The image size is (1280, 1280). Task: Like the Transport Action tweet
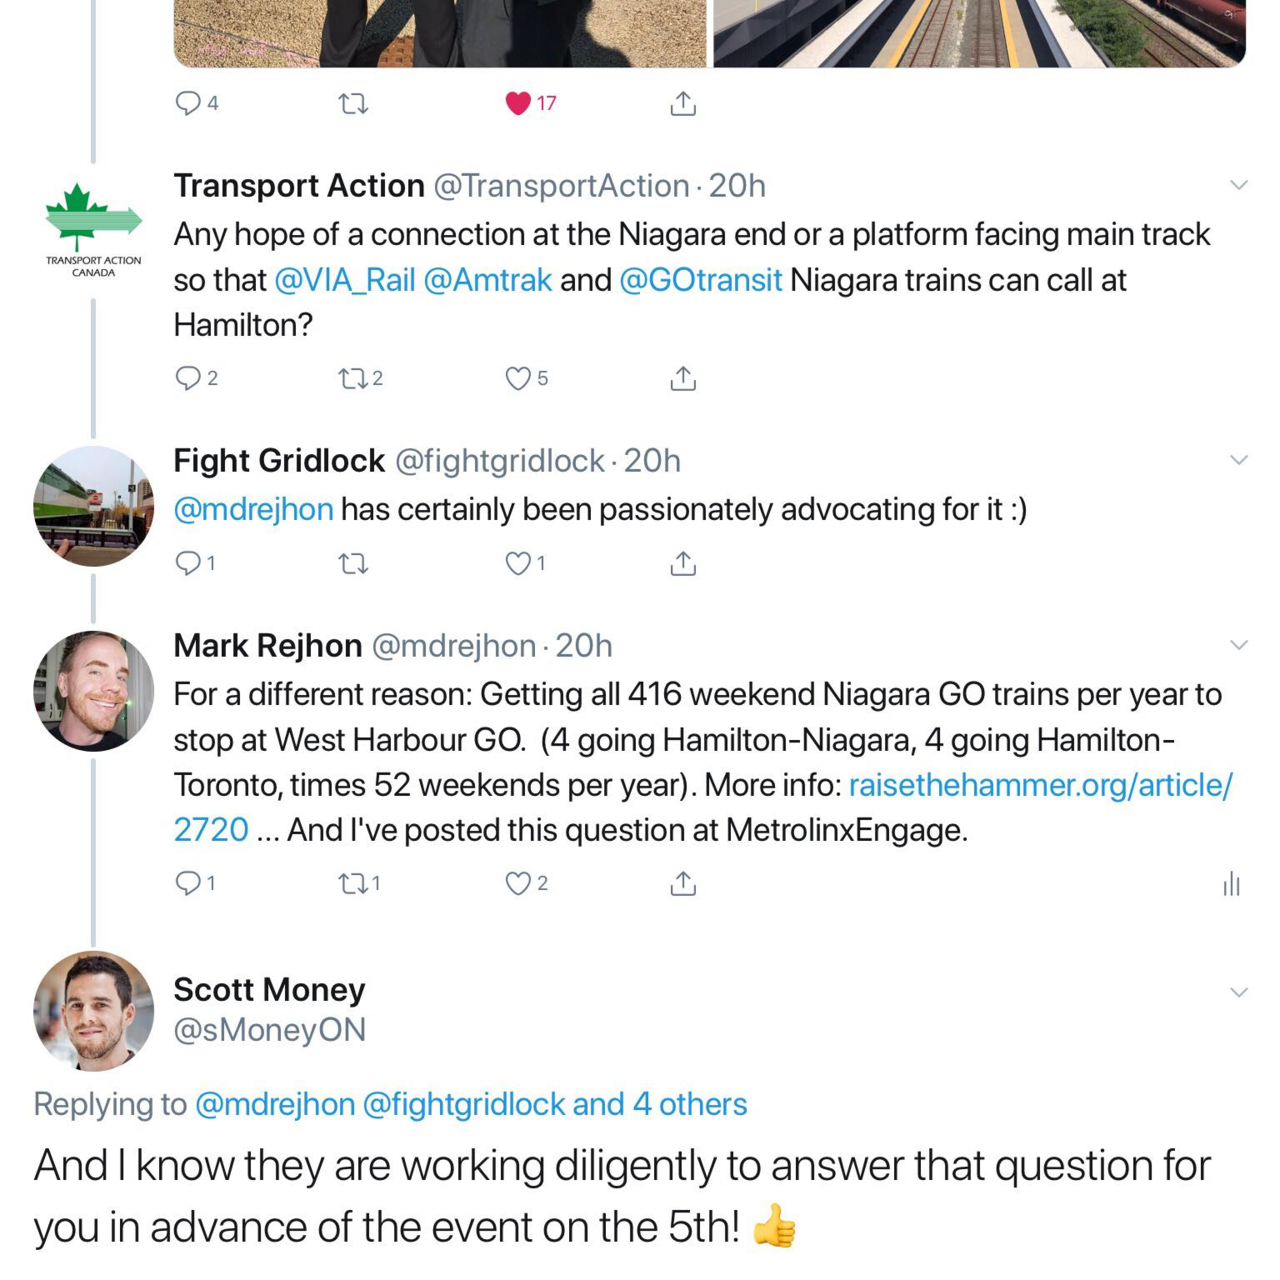point(518,378)
